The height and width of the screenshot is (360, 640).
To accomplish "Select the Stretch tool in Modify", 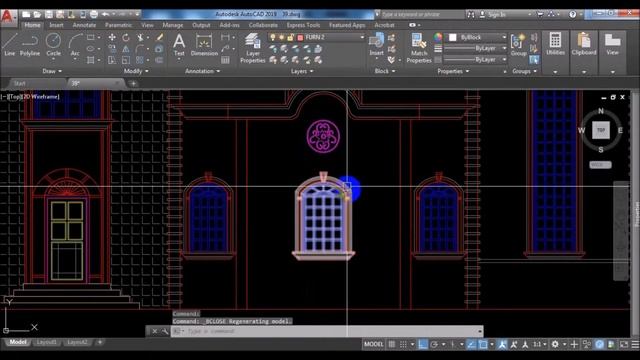I will [x=112, y=60].
